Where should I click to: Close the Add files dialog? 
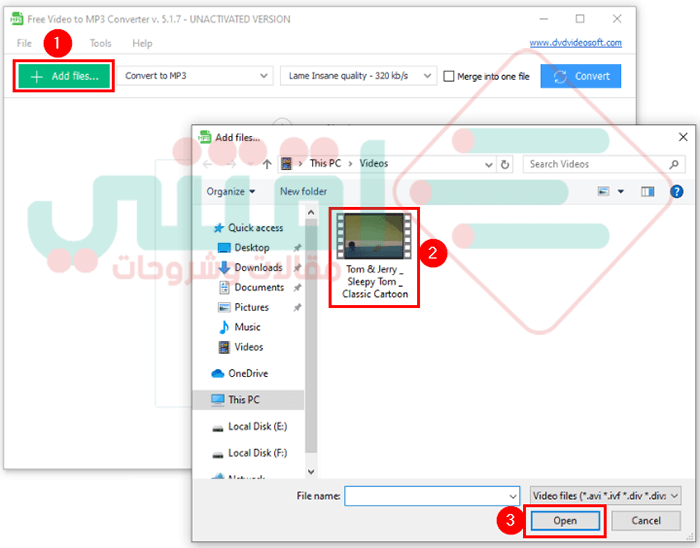pos(683,137)
